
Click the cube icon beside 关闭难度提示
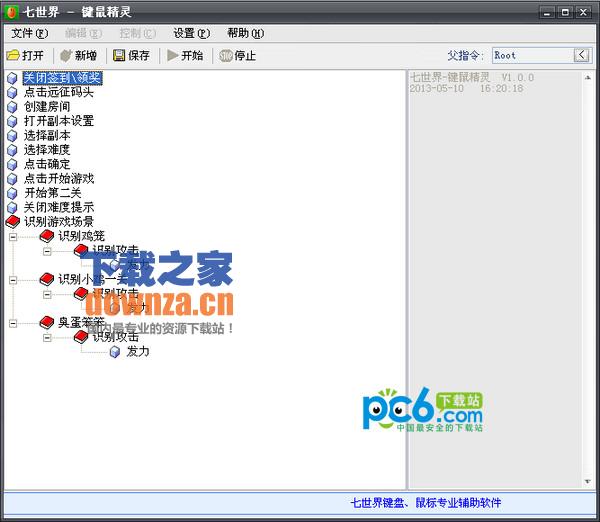(12, 208)
